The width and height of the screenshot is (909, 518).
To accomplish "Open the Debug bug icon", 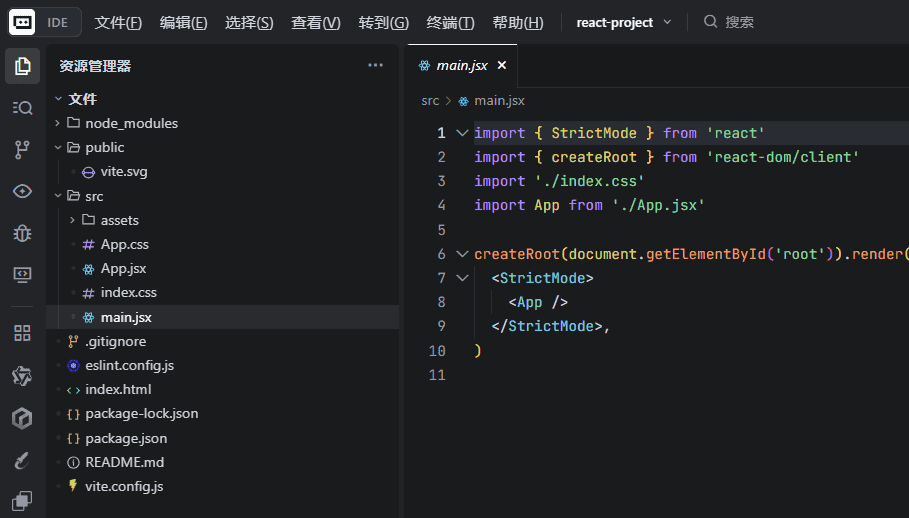I will [x=23, y=233].
